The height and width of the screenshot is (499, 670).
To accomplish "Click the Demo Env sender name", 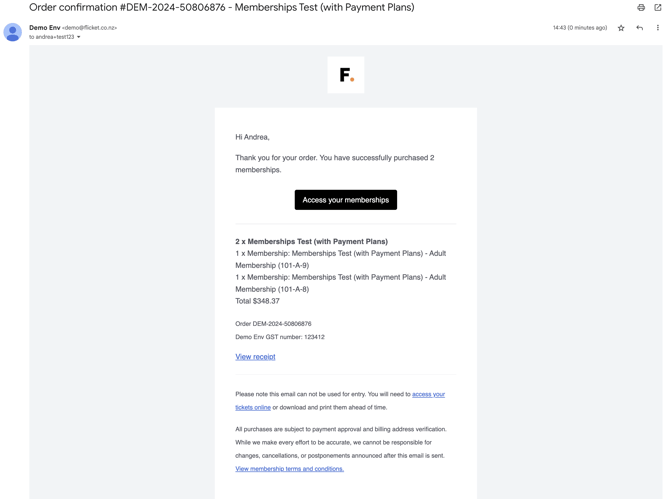I will click(44, 28).
